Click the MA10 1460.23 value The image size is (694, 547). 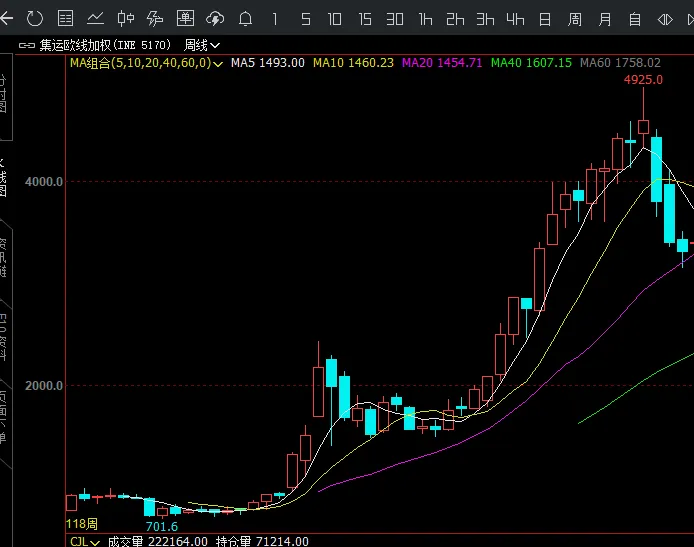pos(353,63)
